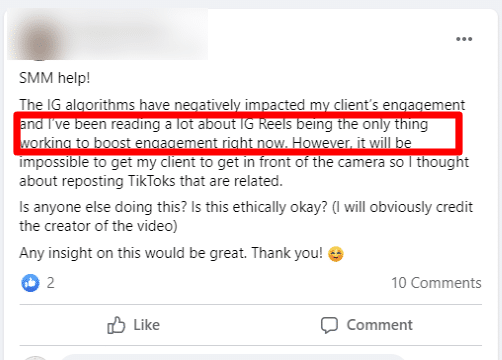Click the commenter avatar at bottom edge
The image size is (502, 360).
pyautogui.click(x=36, y=358)
